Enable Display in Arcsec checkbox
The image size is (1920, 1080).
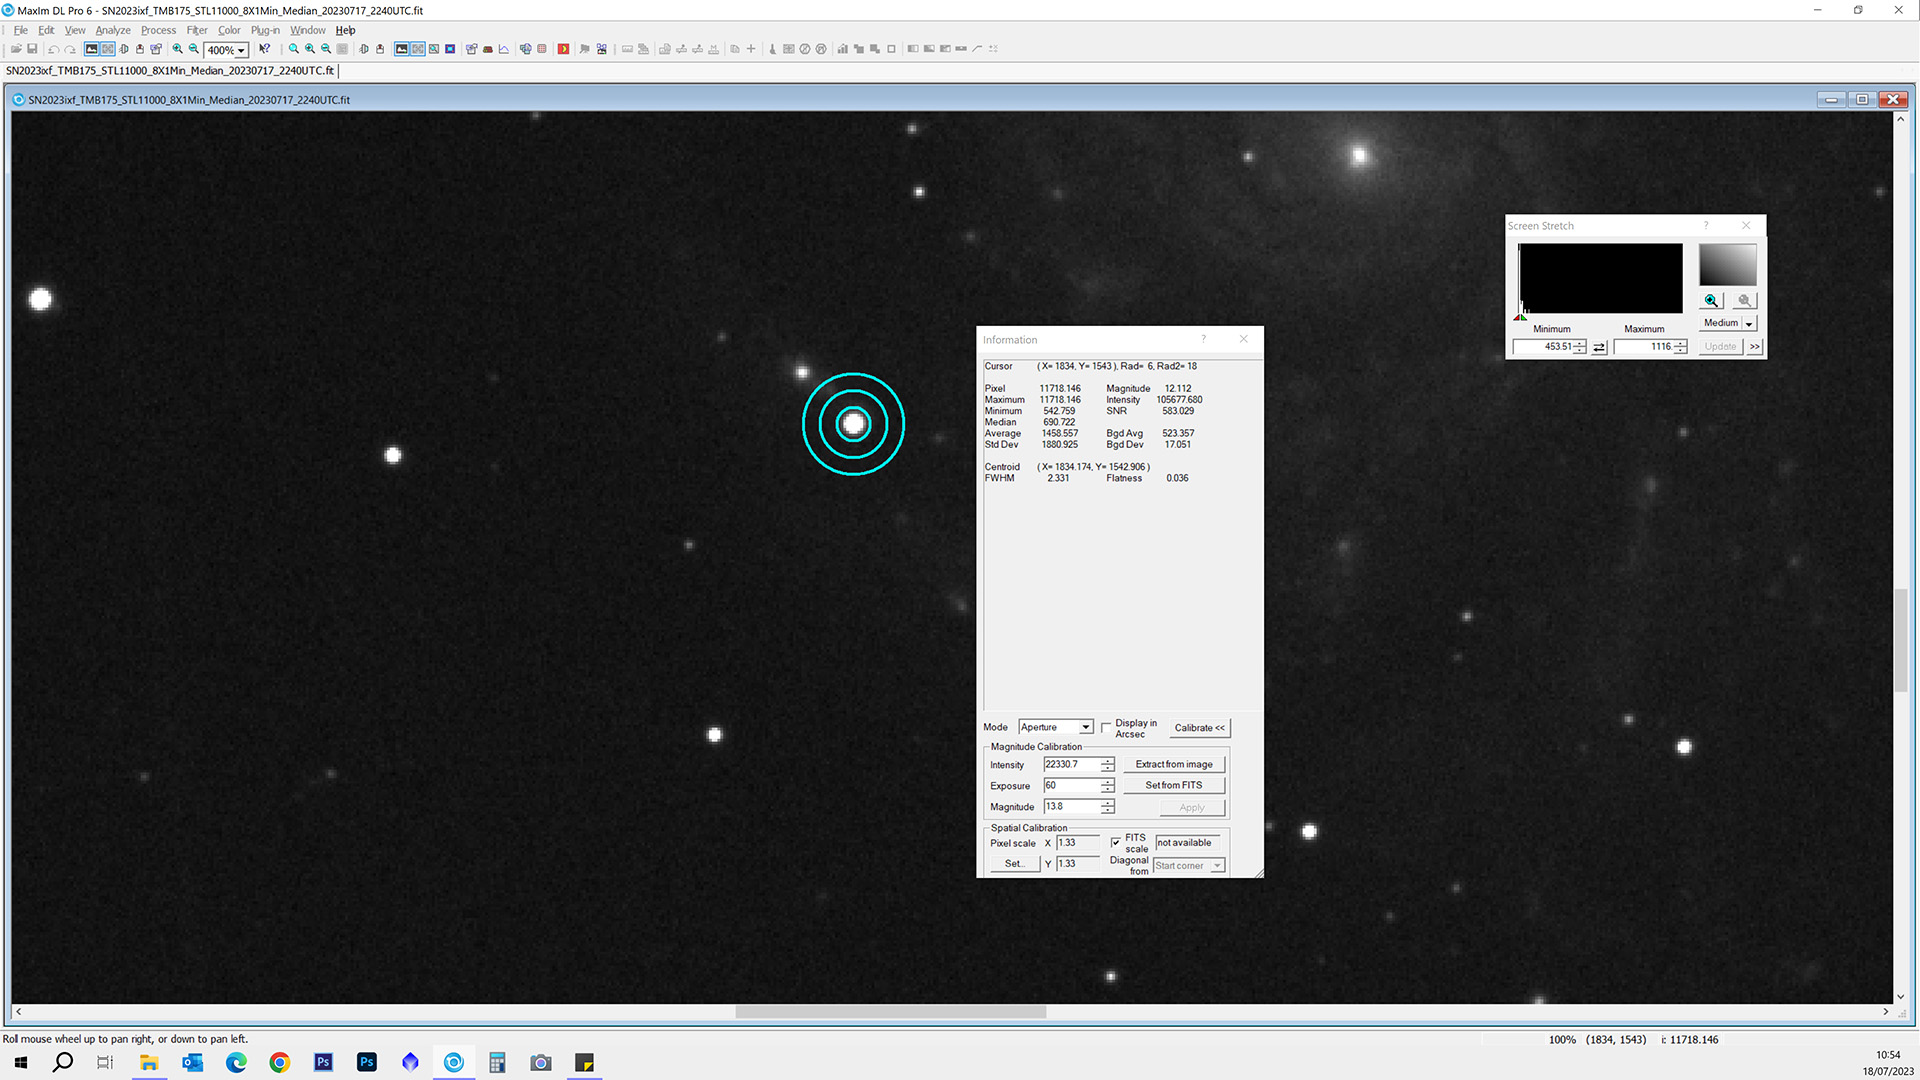(1106, 727)
